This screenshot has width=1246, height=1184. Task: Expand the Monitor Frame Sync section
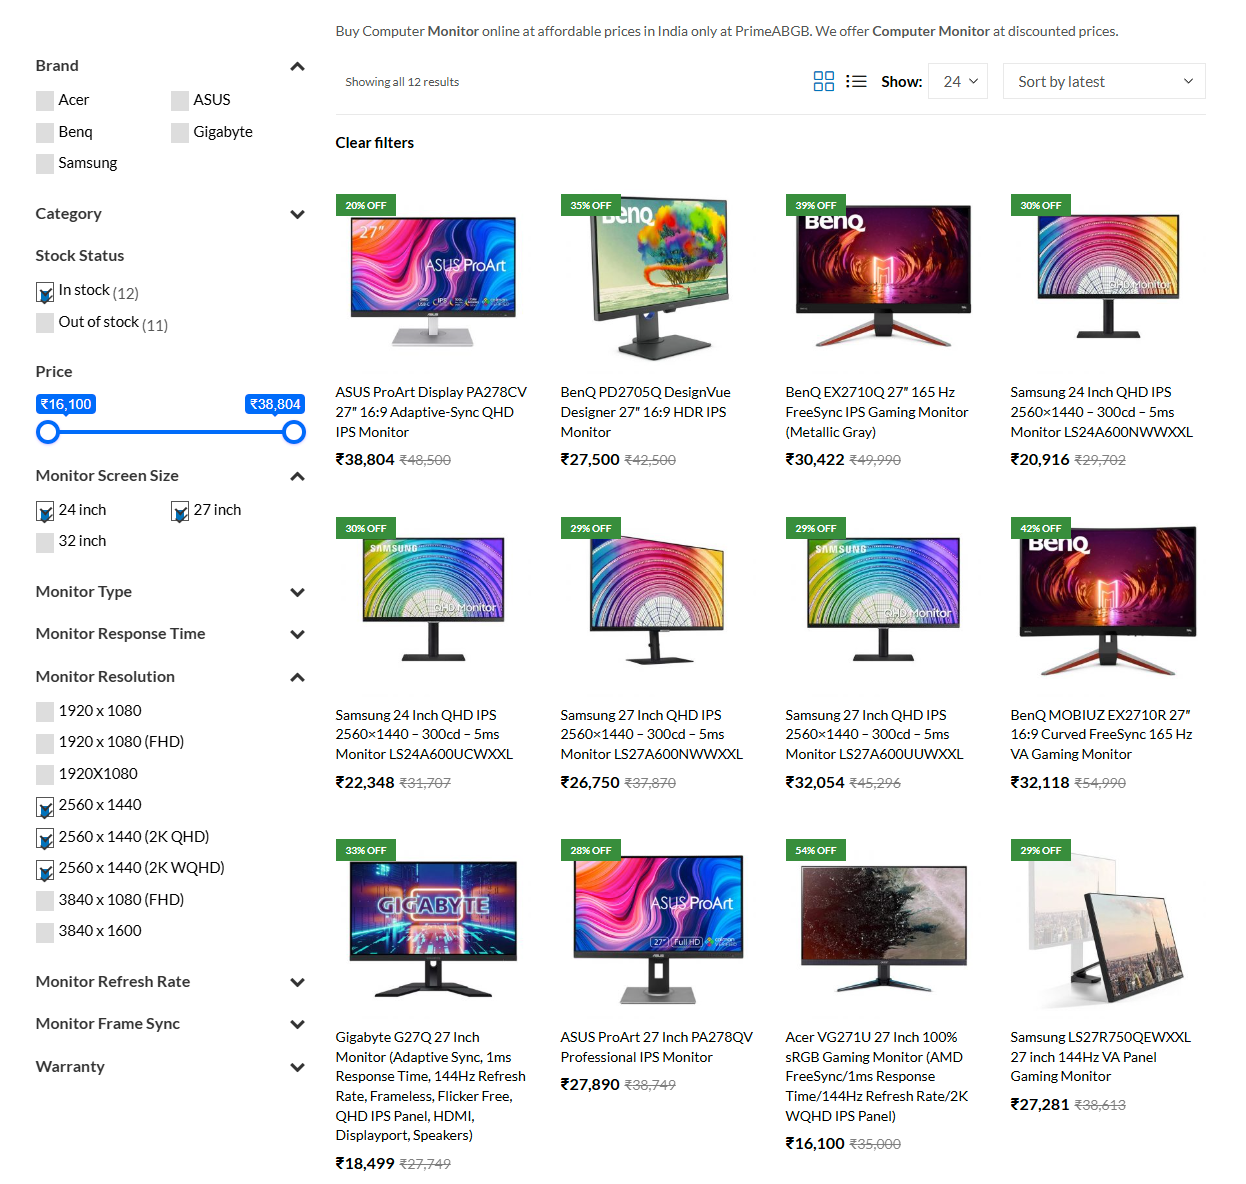coord(297,1024)
